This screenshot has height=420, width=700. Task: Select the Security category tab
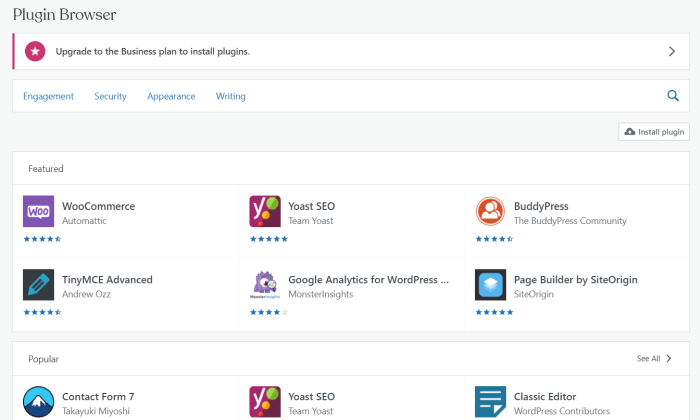[x=110, y=96]
